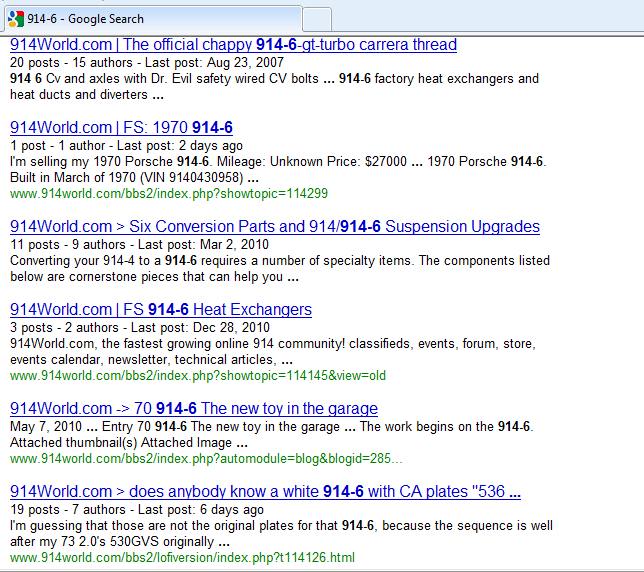Click the green lofiversion URL ending t114126.html
Image resolution: width=644 pixels, height=572 pixels.
pyautogui.click(x=182, y=557)
